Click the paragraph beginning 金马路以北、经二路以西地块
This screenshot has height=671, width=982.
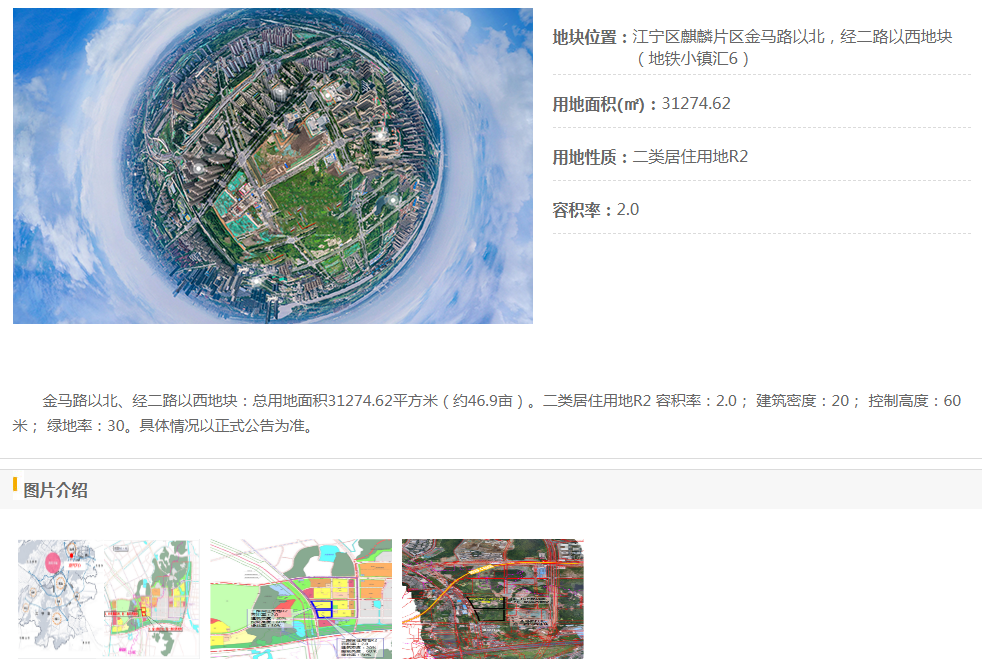click(486, 413)
